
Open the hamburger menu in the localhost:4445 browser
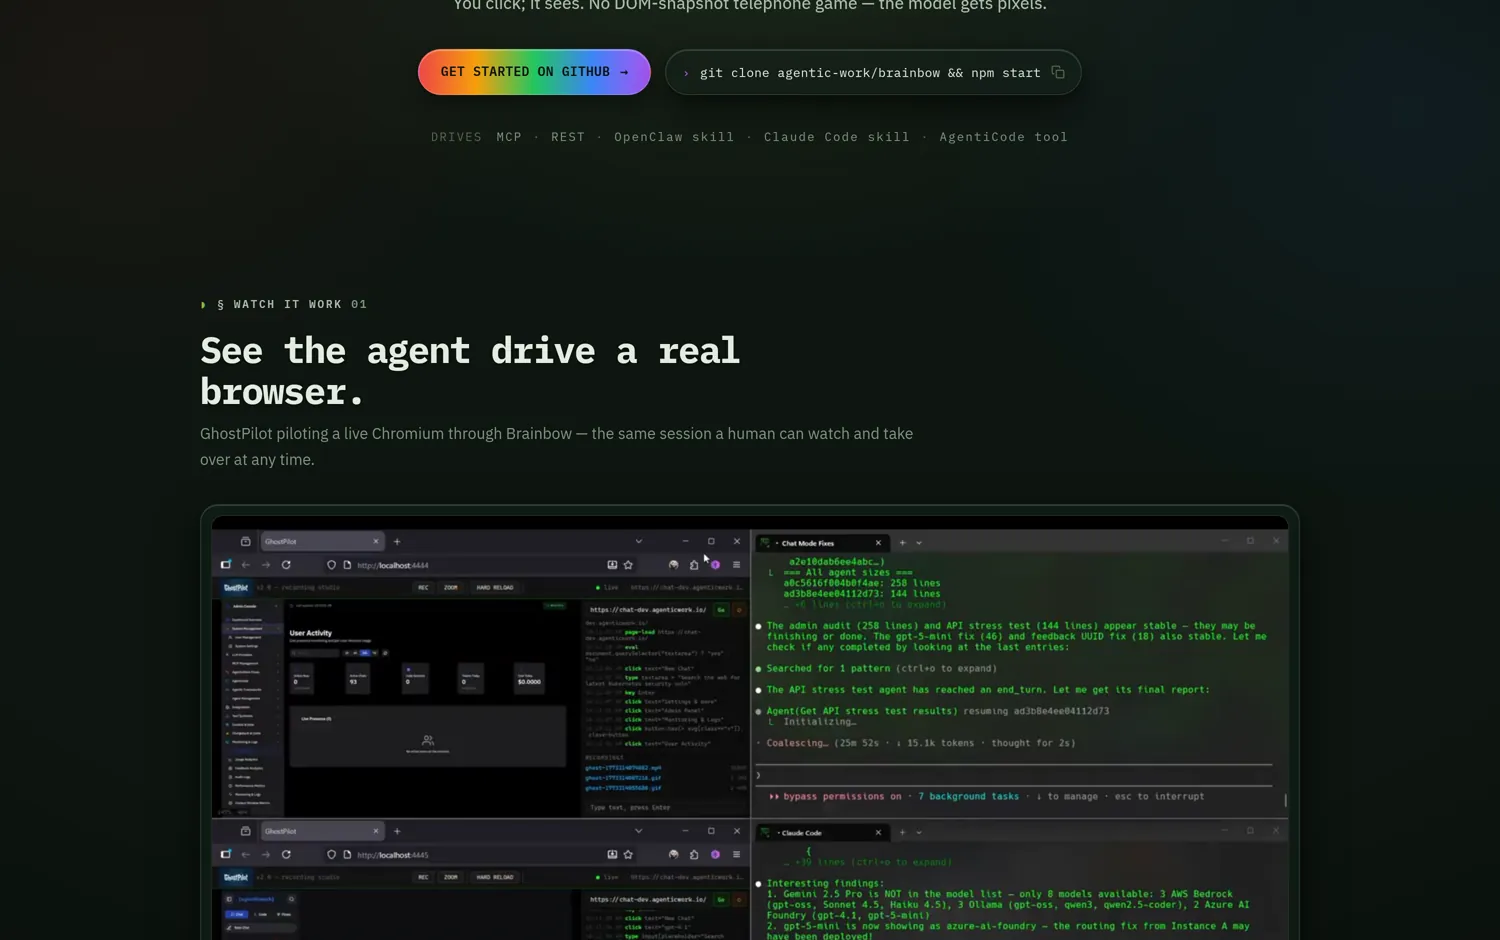737,855
